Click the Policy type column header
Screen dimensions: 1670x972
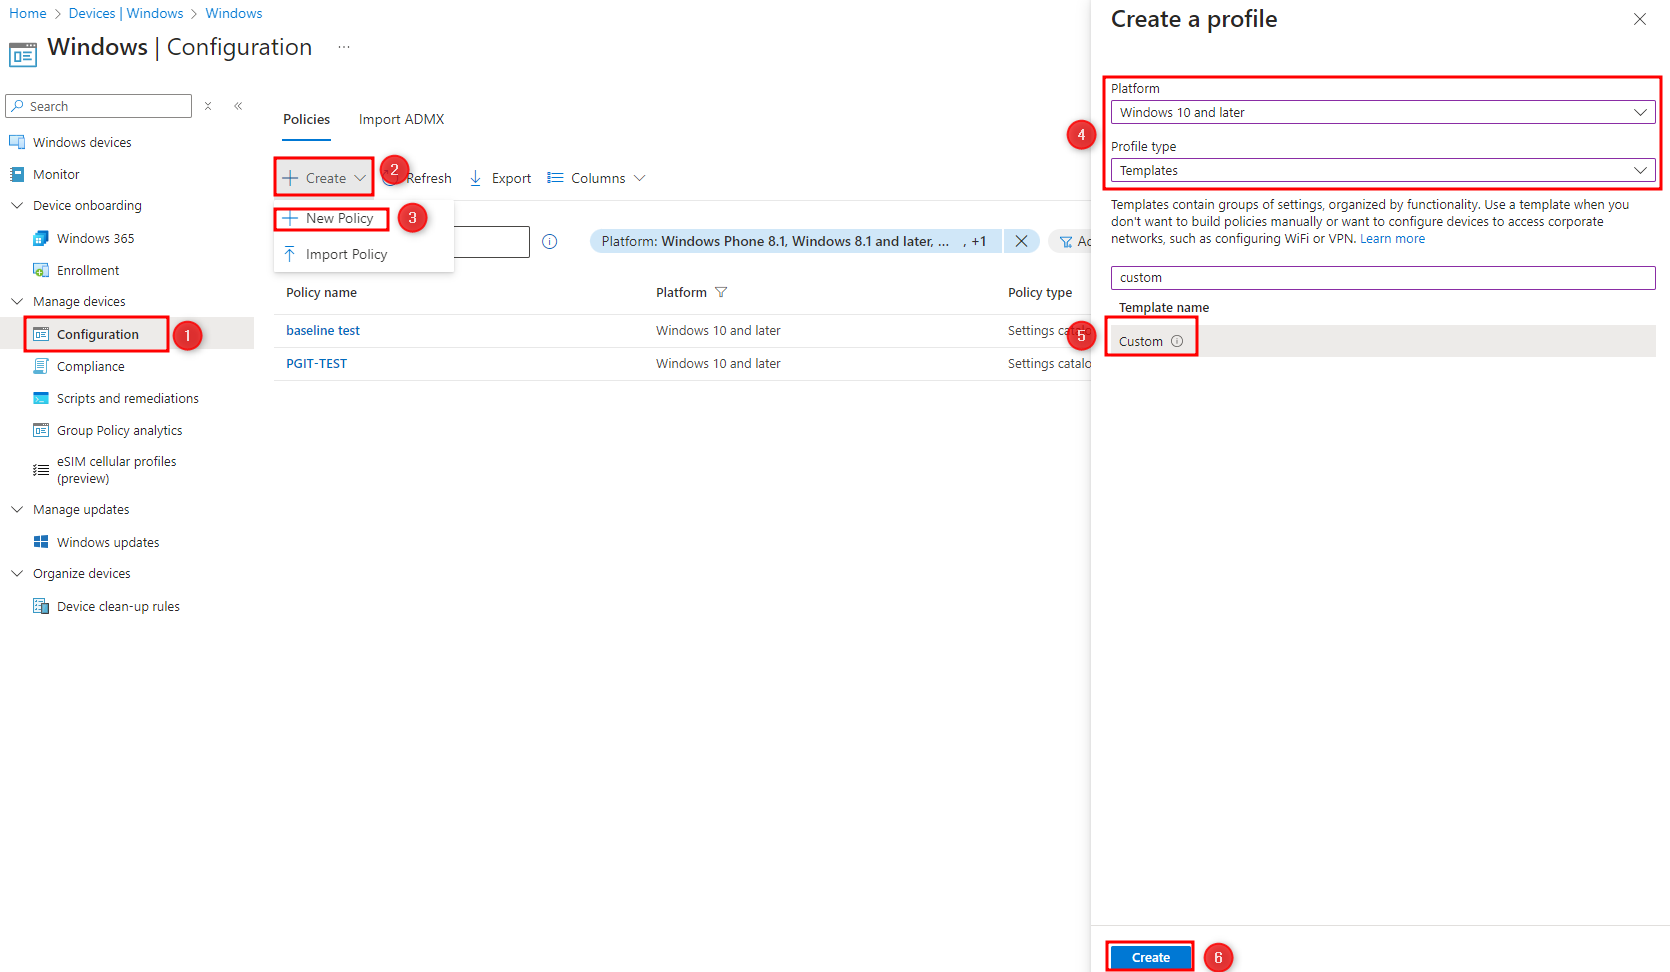[x=1039, y=292]
